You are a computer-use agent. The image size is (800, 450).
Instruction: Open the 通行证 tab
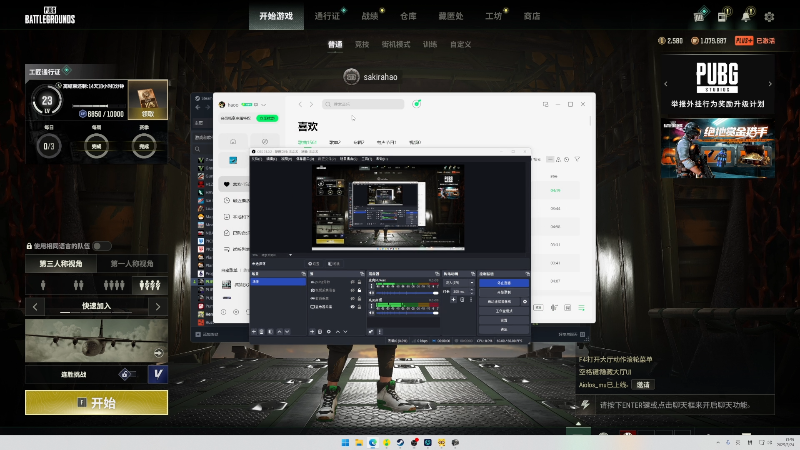coord(327,16)
